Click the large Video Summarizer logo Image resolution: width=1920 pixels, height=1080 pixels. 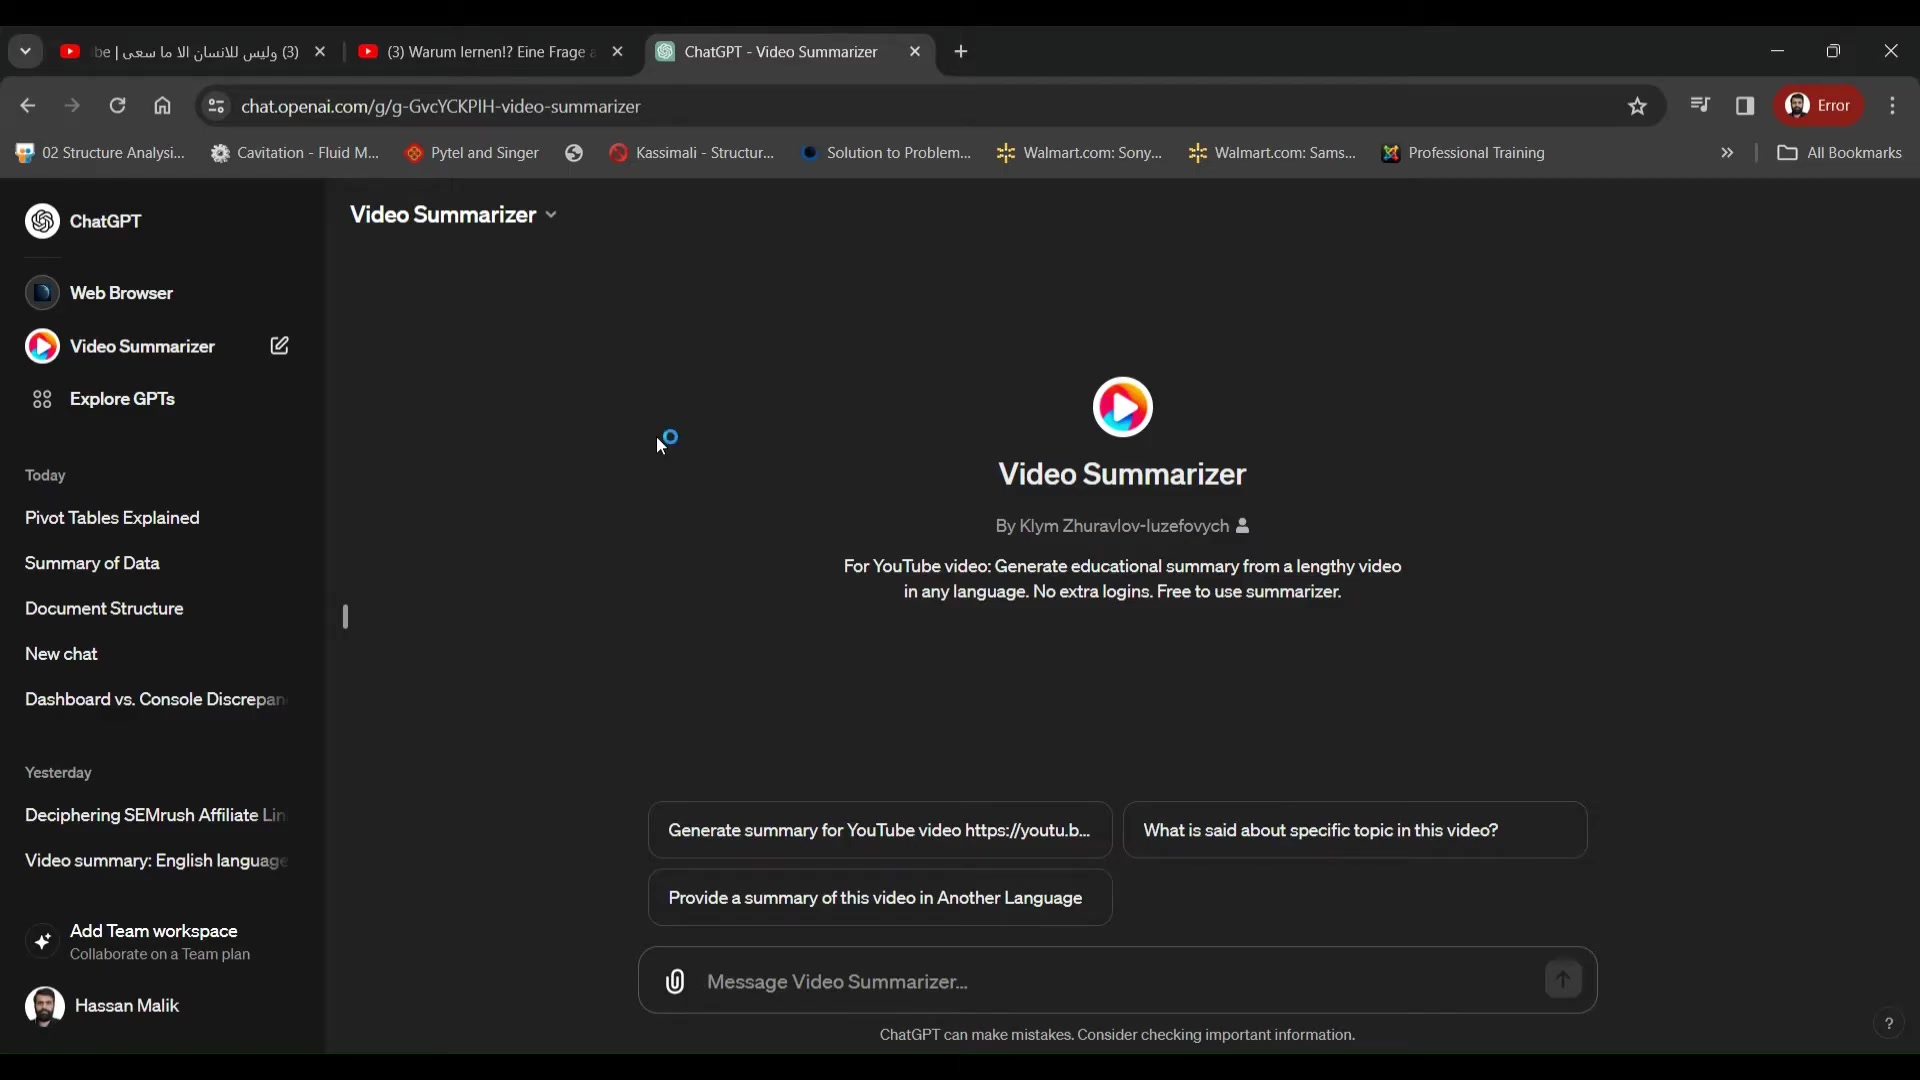click(x=1122, y=407)
